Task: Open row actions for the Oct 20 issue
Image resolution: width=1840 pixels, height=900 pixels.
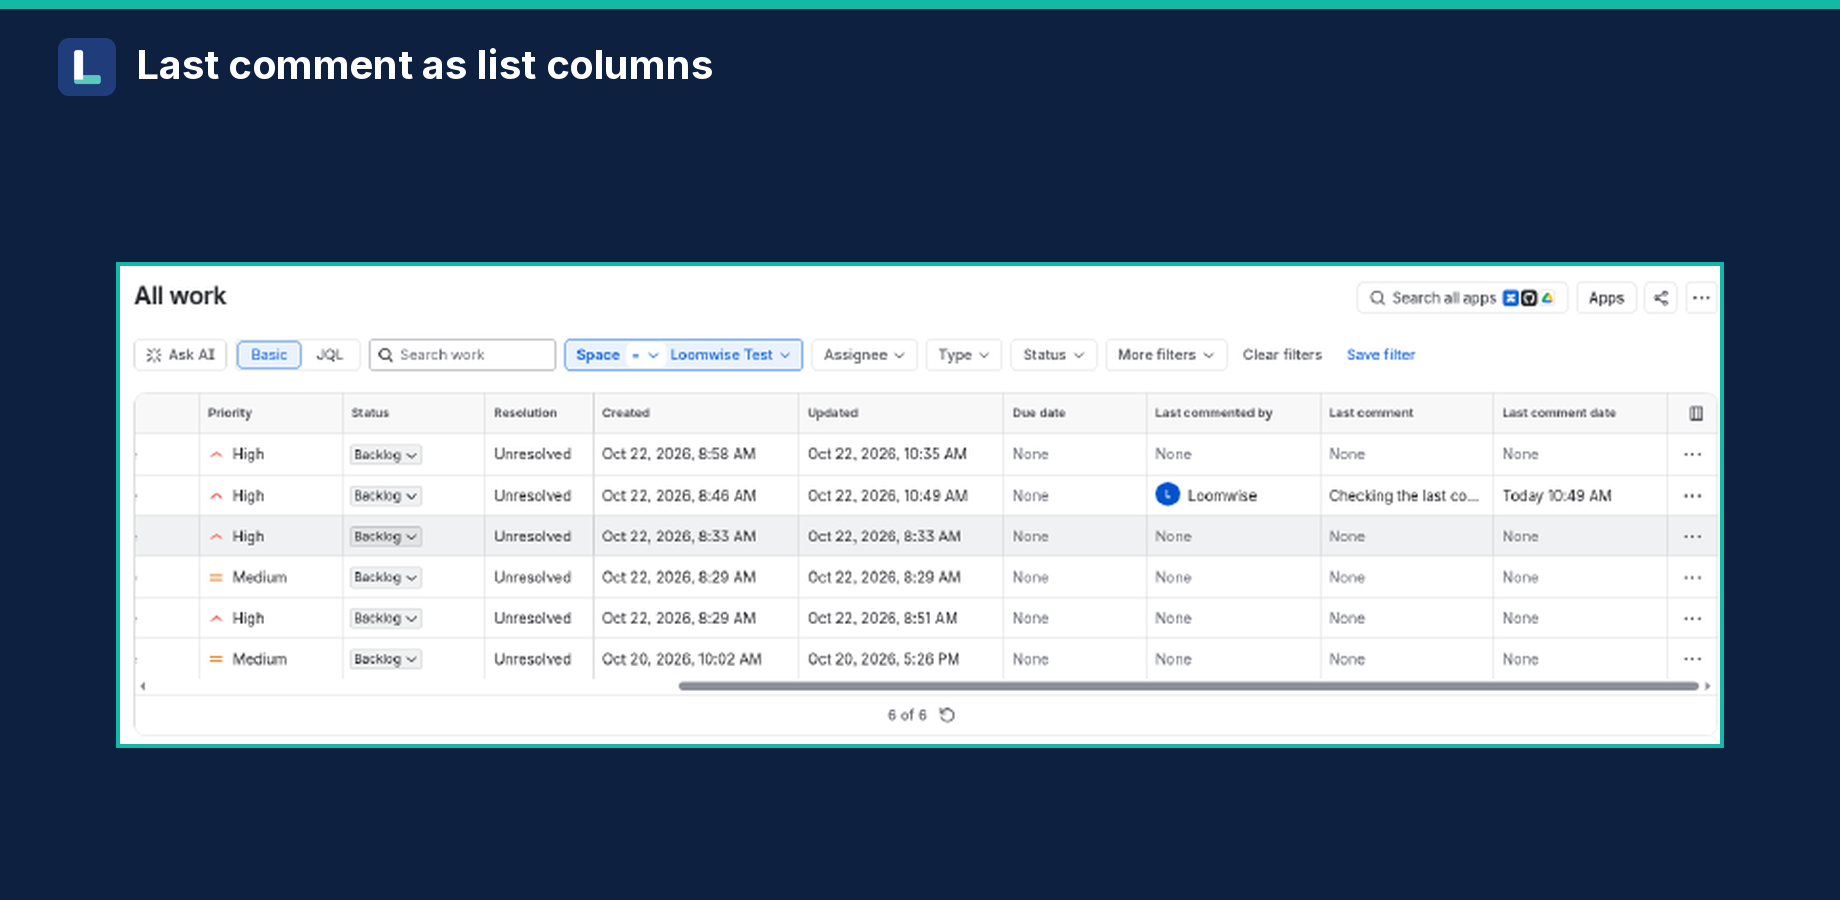Action: point(1692,659)
